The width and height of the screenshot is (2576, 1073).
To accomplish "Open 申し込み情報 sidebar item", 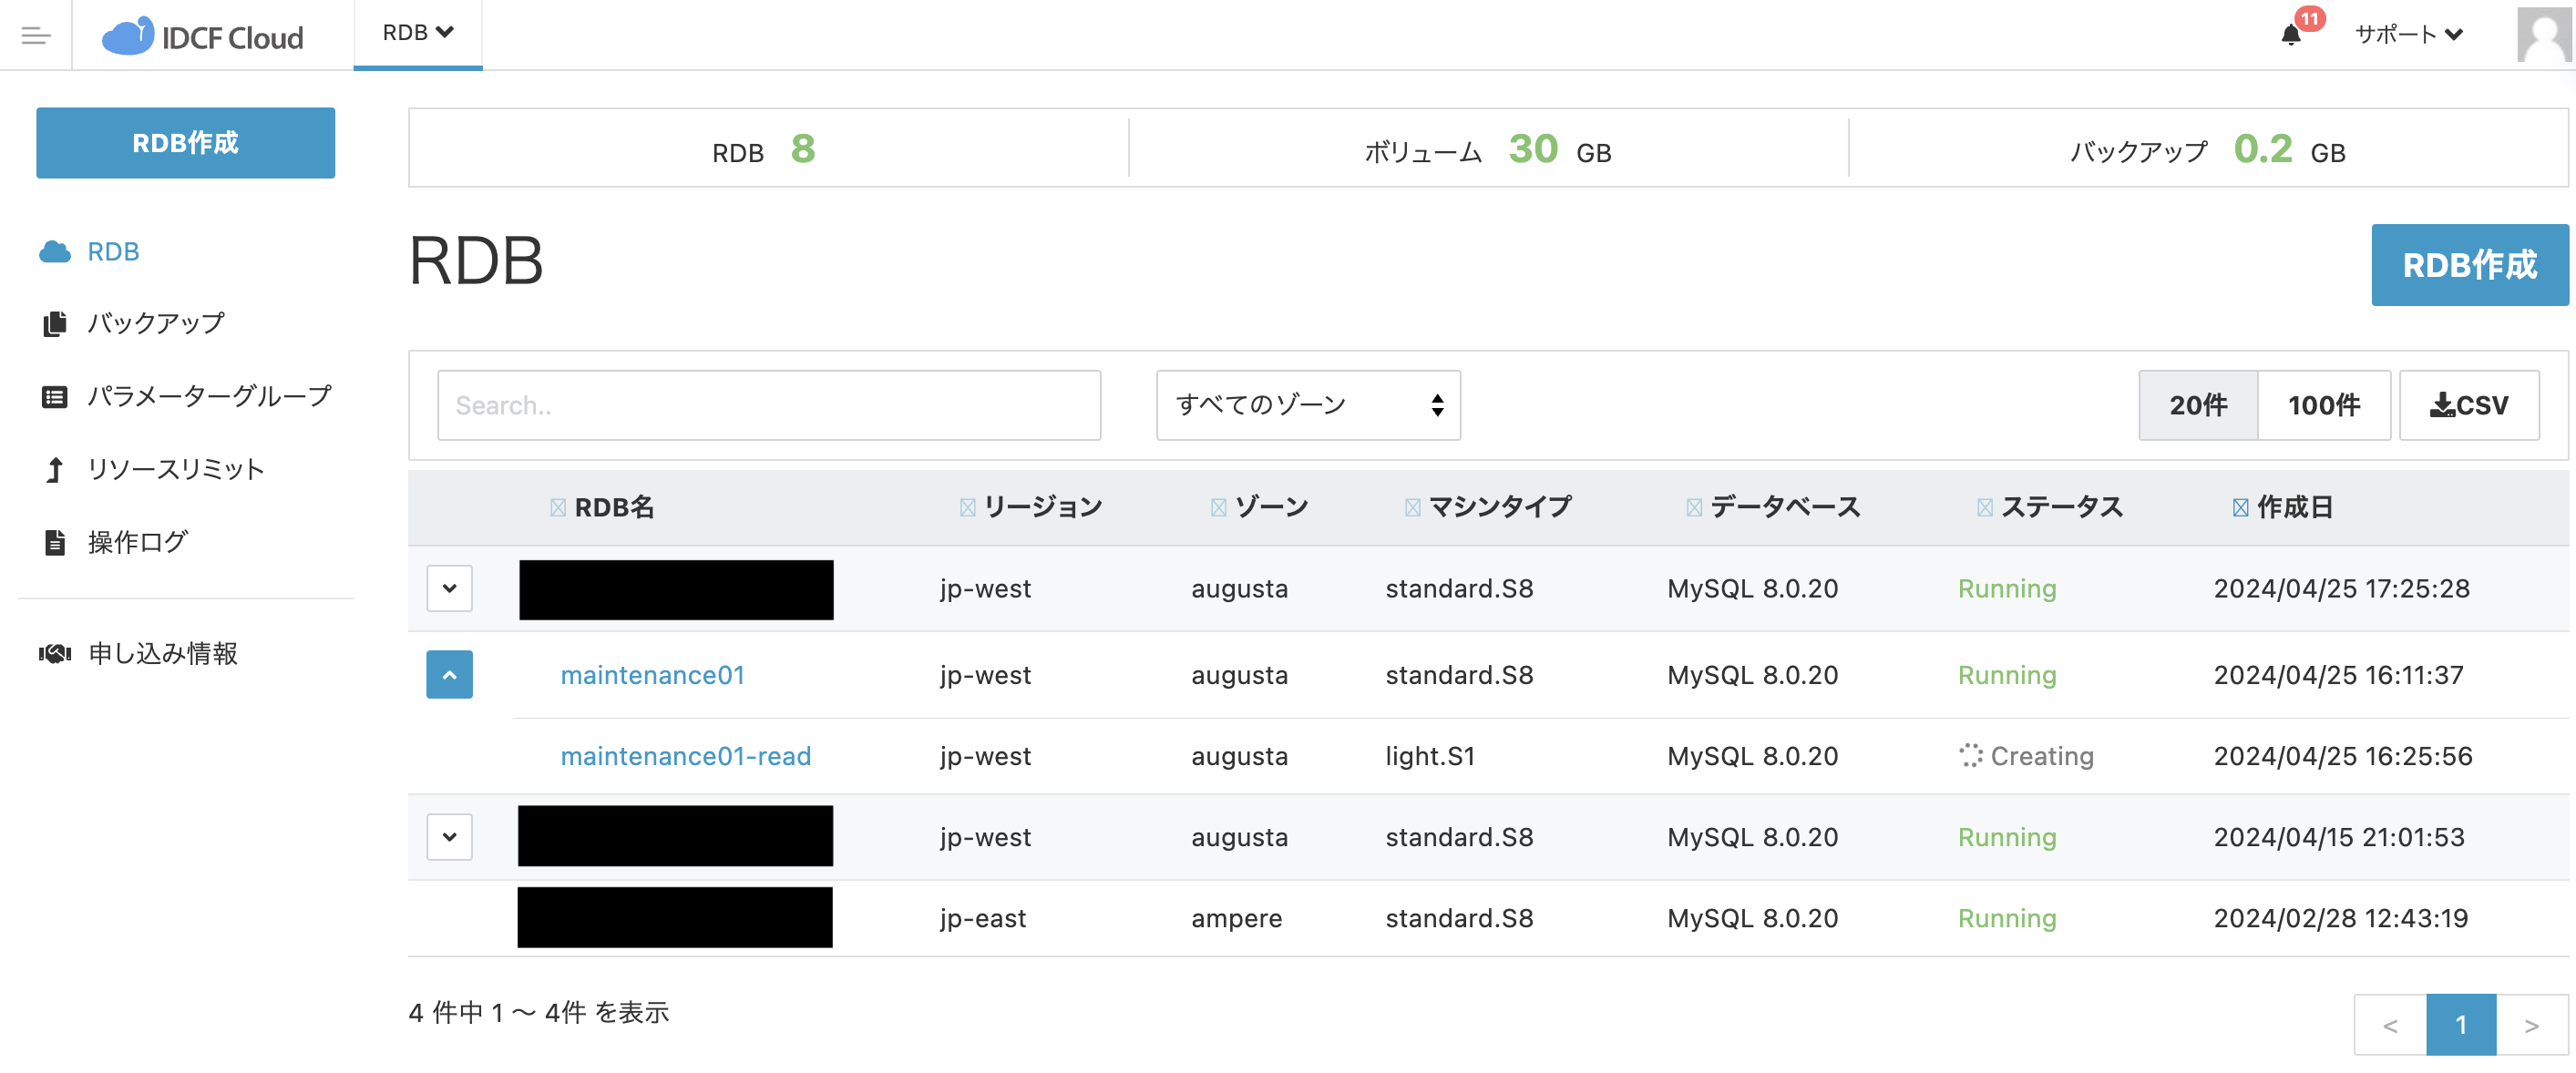I will click(162, 653).
